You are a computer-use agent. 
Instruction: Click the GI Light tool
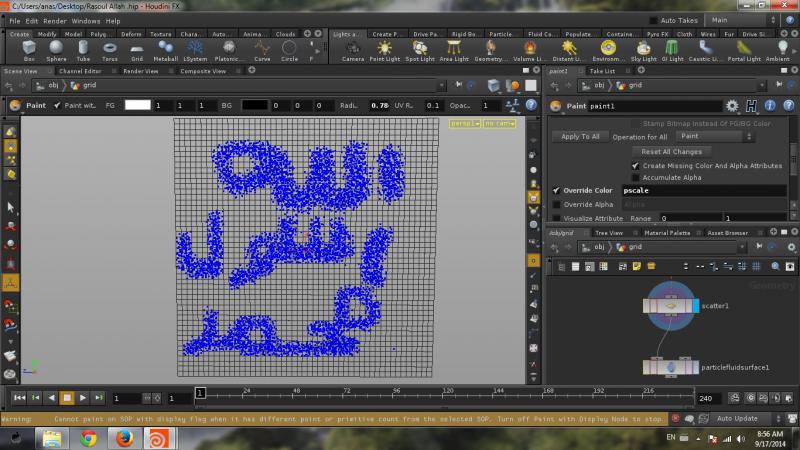672,51
